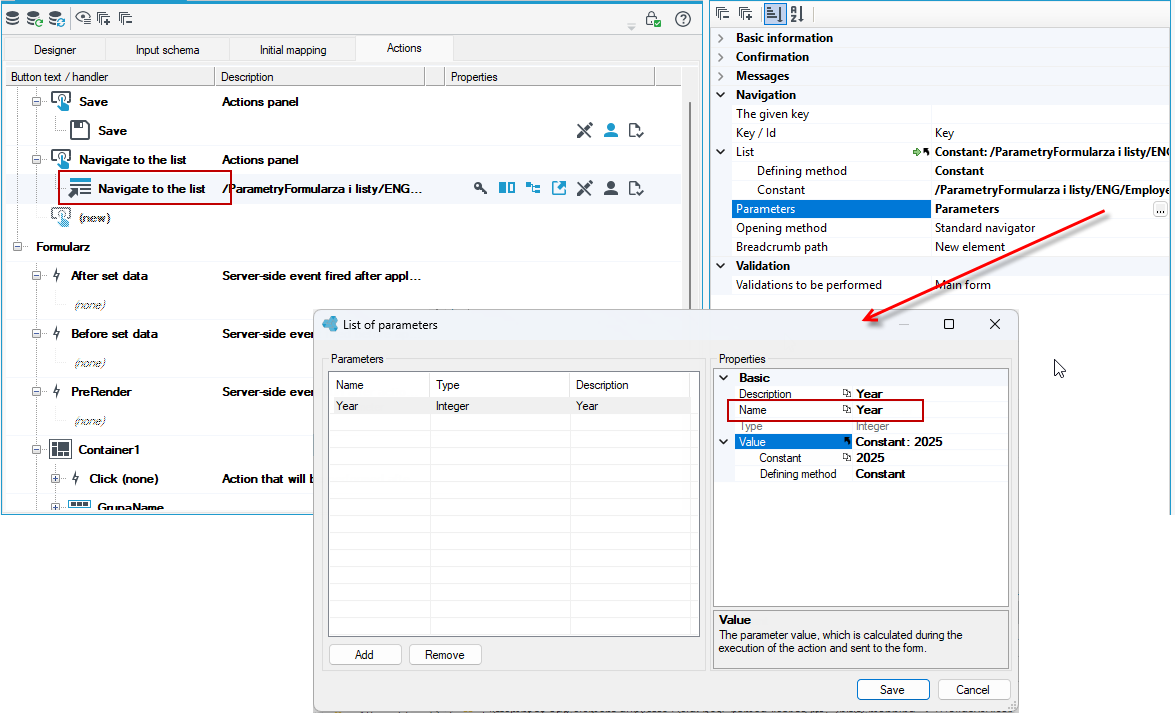Select the Year parameter row

click(x=510, y=405)
